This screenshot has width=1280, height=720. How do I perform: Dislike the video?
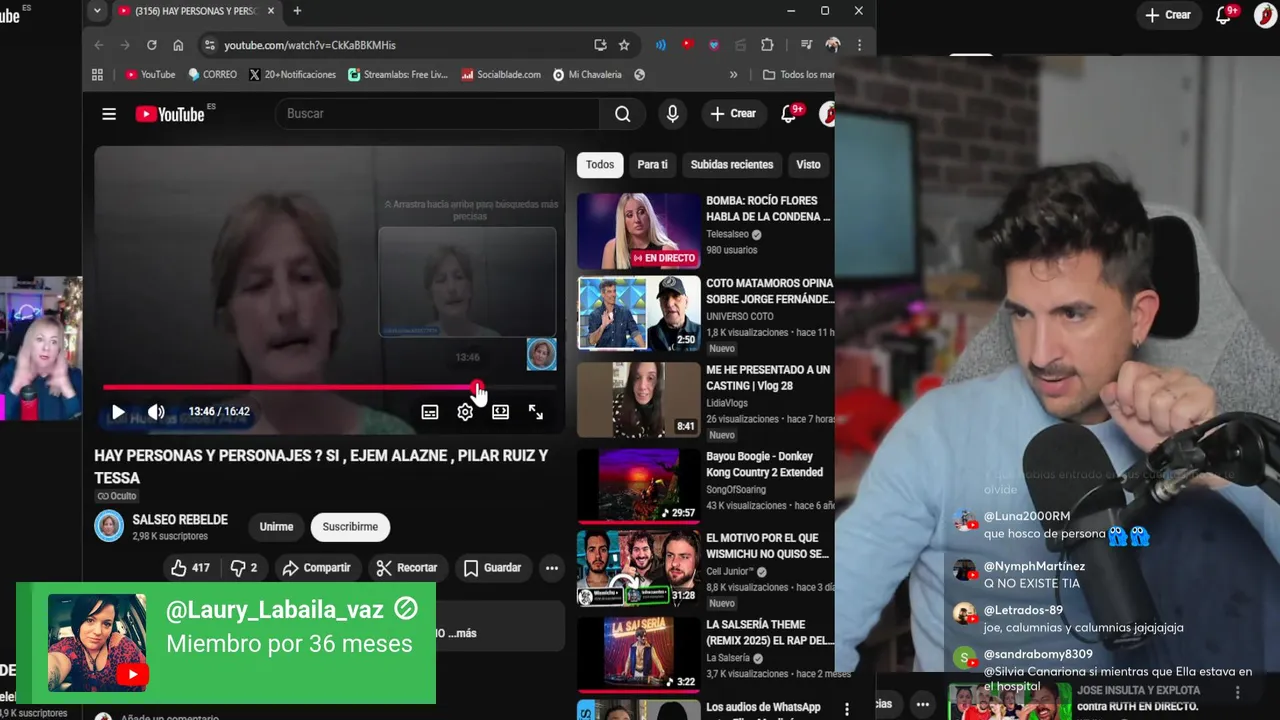(244, 568)
